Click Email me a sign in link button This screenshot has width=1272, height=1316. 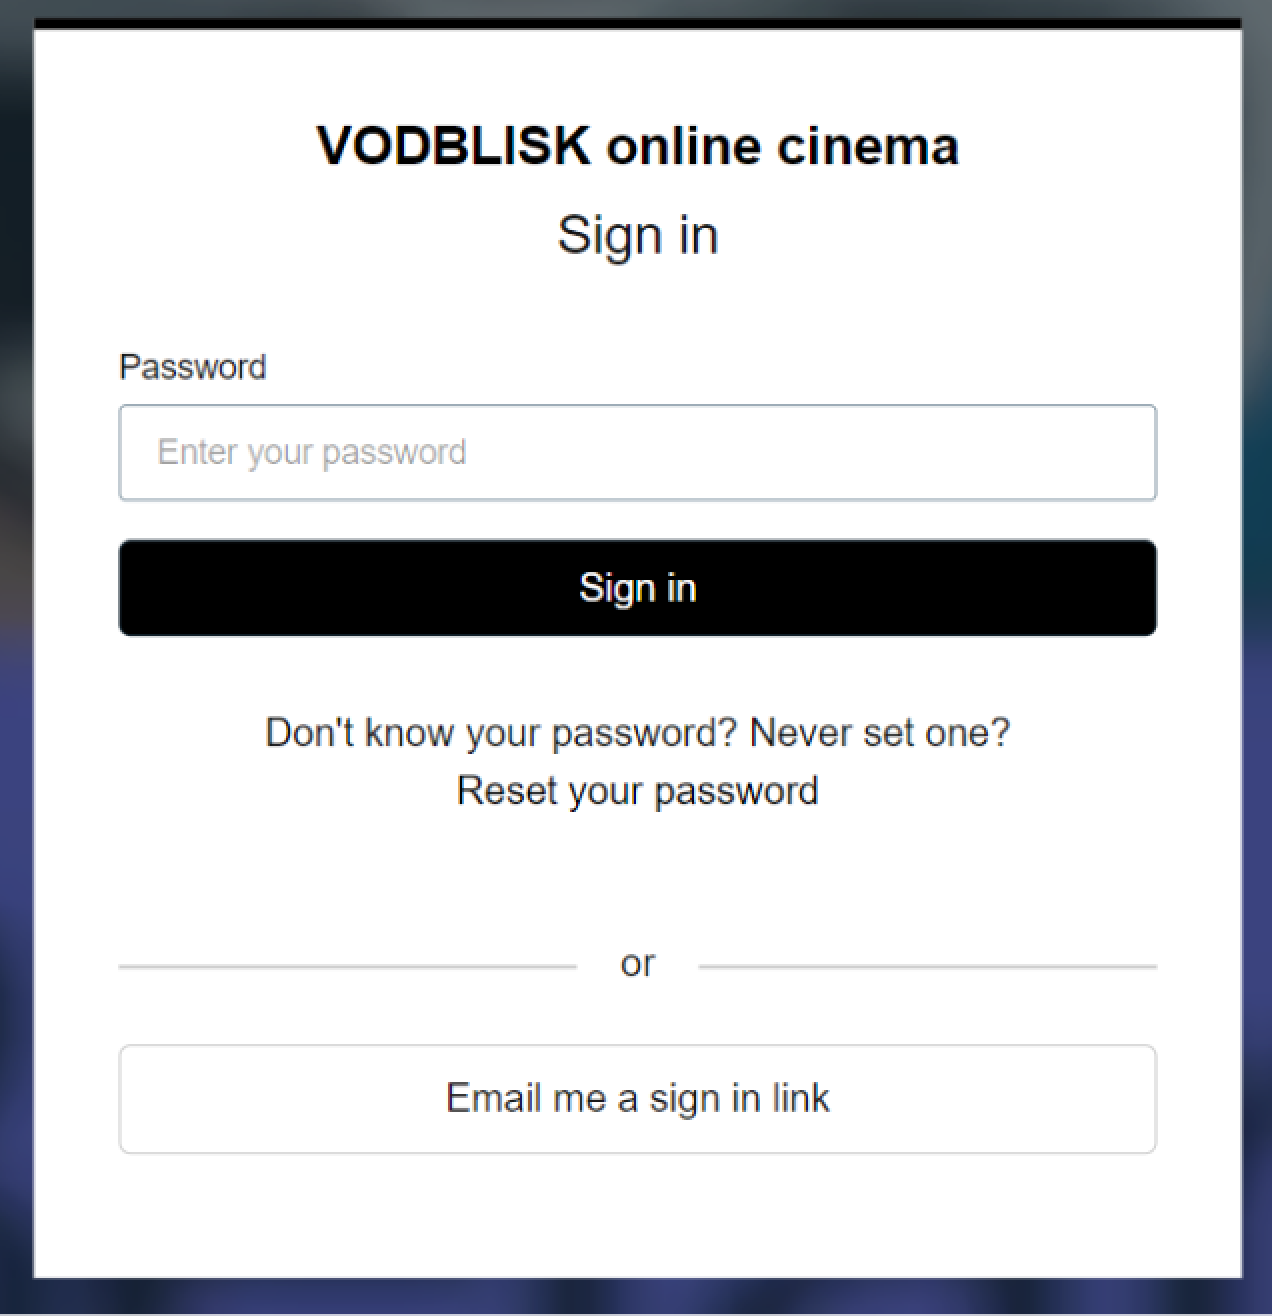(x=637, y=1098)
